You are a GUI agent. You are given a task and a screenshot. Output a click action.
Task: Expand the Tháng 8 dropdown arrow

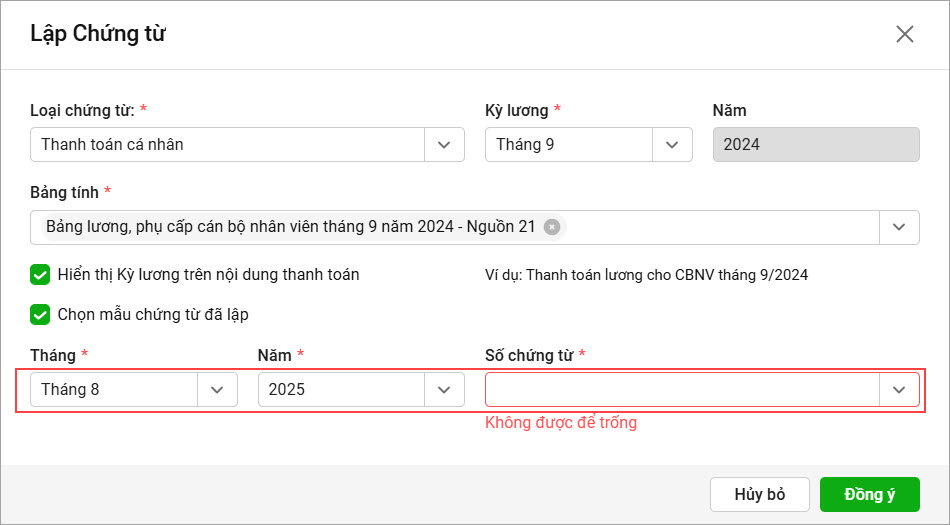click(x=217, y=389)
